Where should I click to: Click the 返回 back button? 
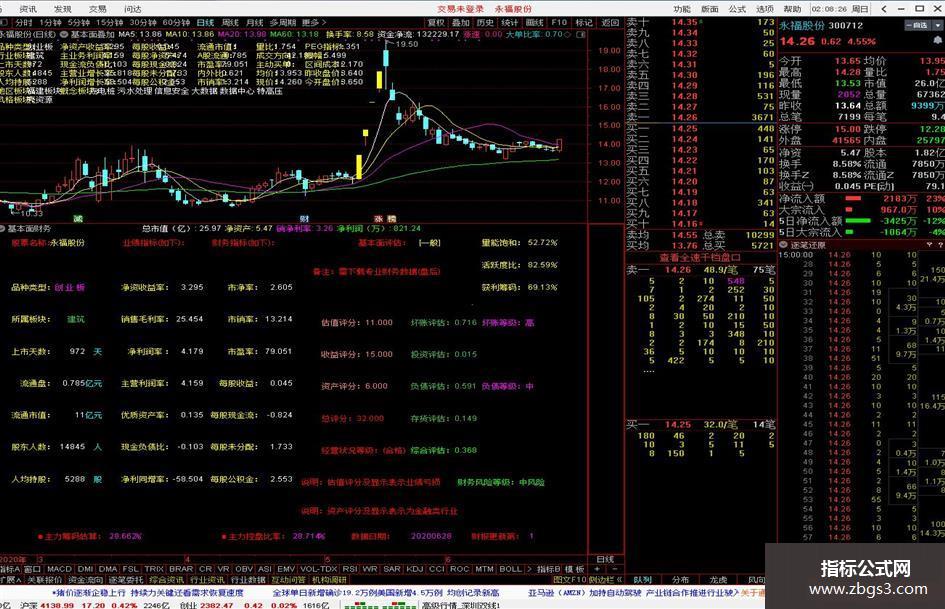(x=611, y=22)
